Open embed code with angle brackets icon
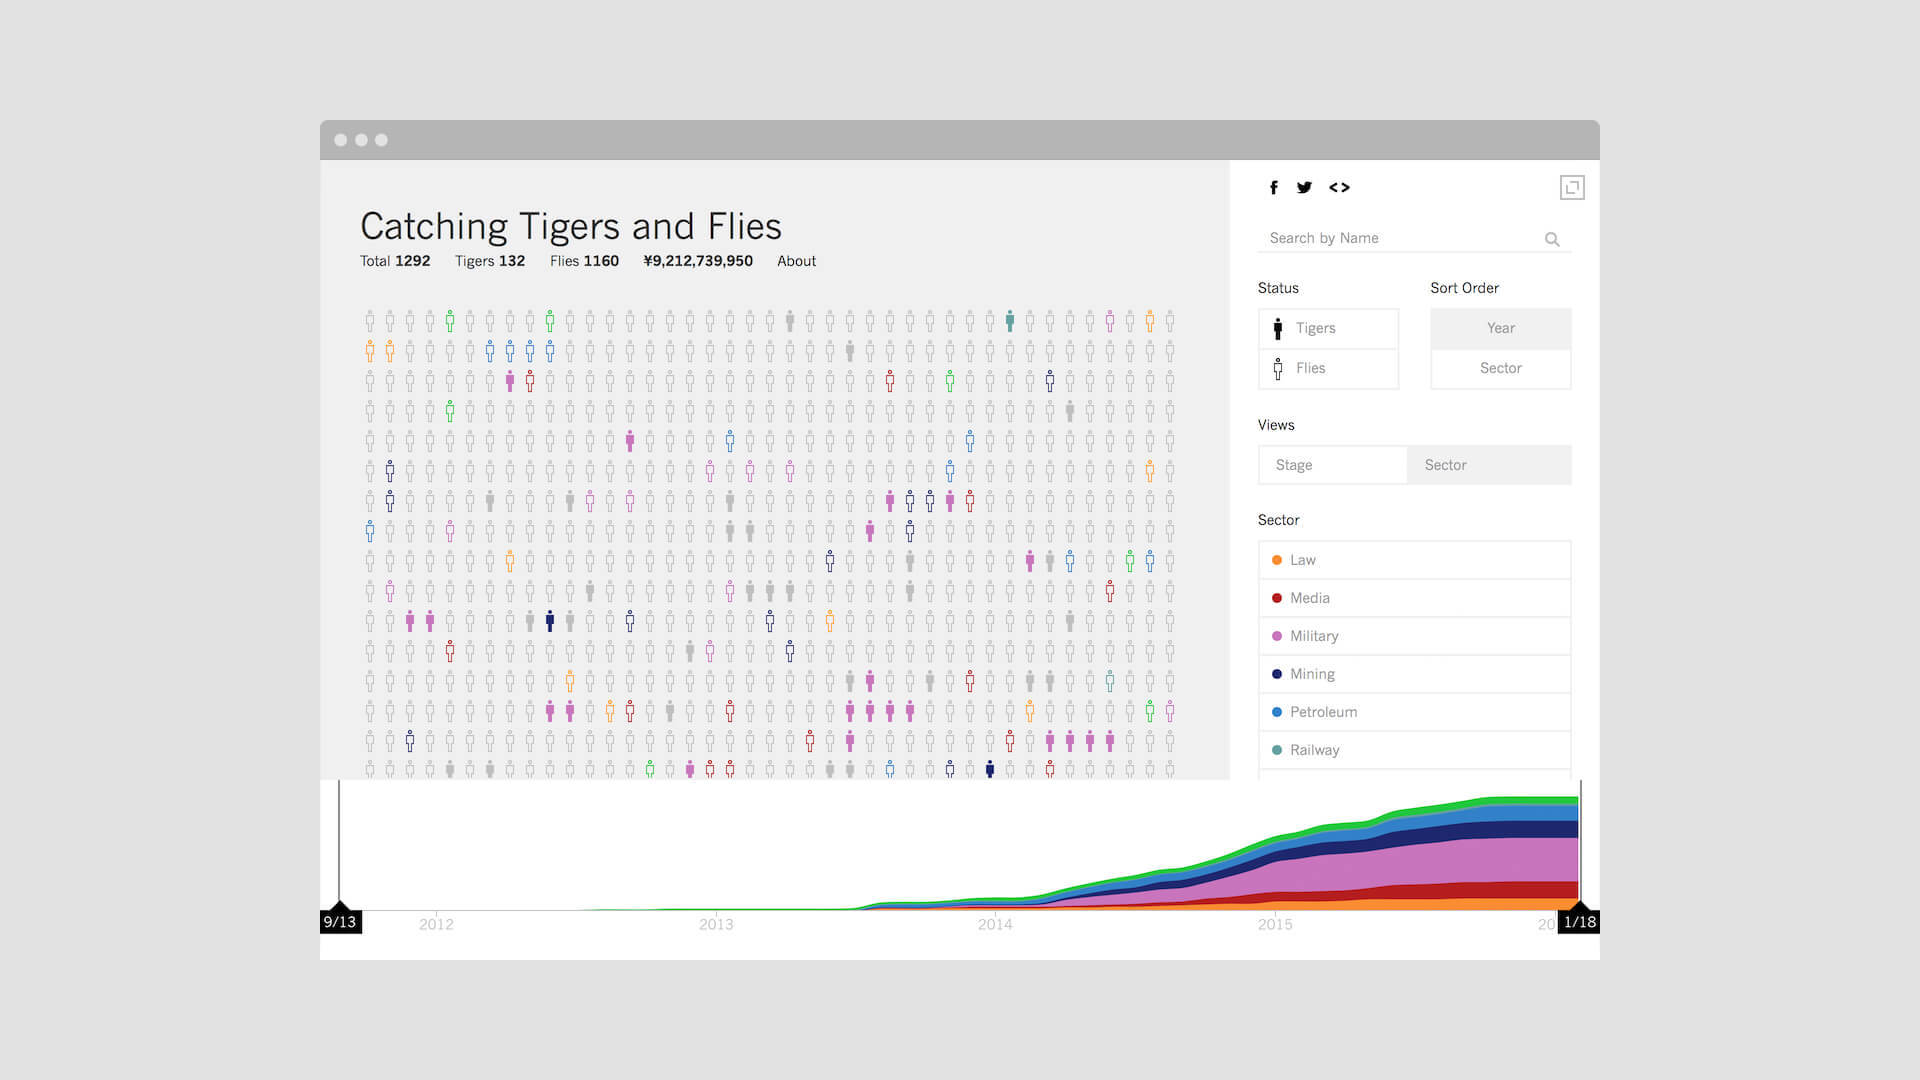Image resolution: width=1920 pixels, height=1080 pixels. pyautogui.click(x=1339, y=187)
